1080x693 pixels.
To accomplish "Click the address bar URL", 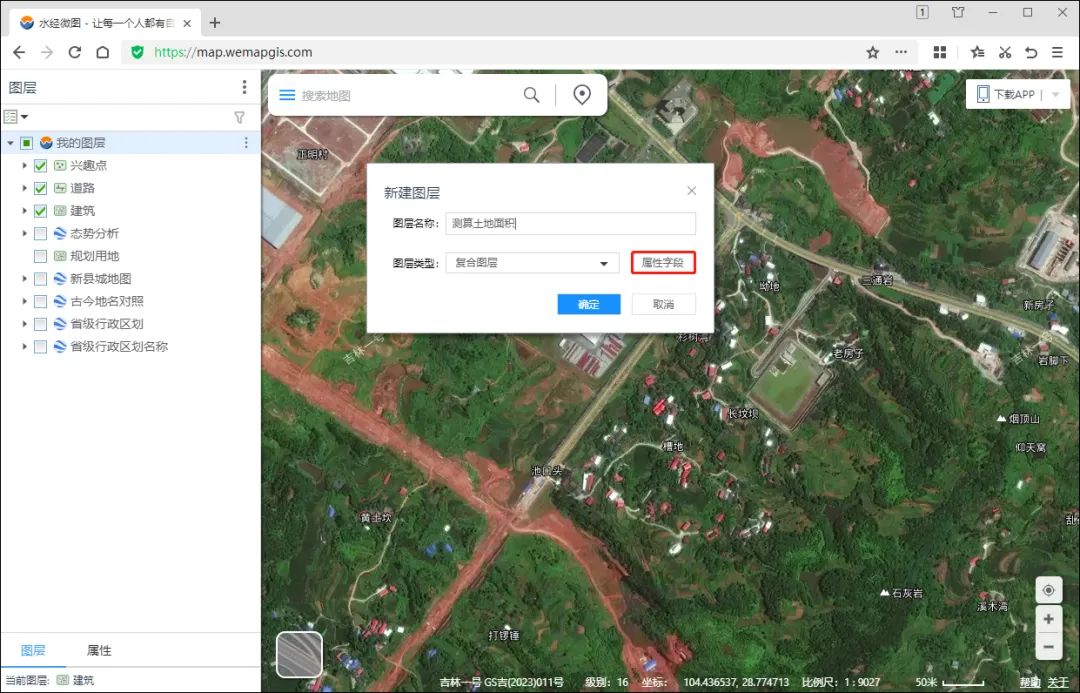I will pos(233,52).
